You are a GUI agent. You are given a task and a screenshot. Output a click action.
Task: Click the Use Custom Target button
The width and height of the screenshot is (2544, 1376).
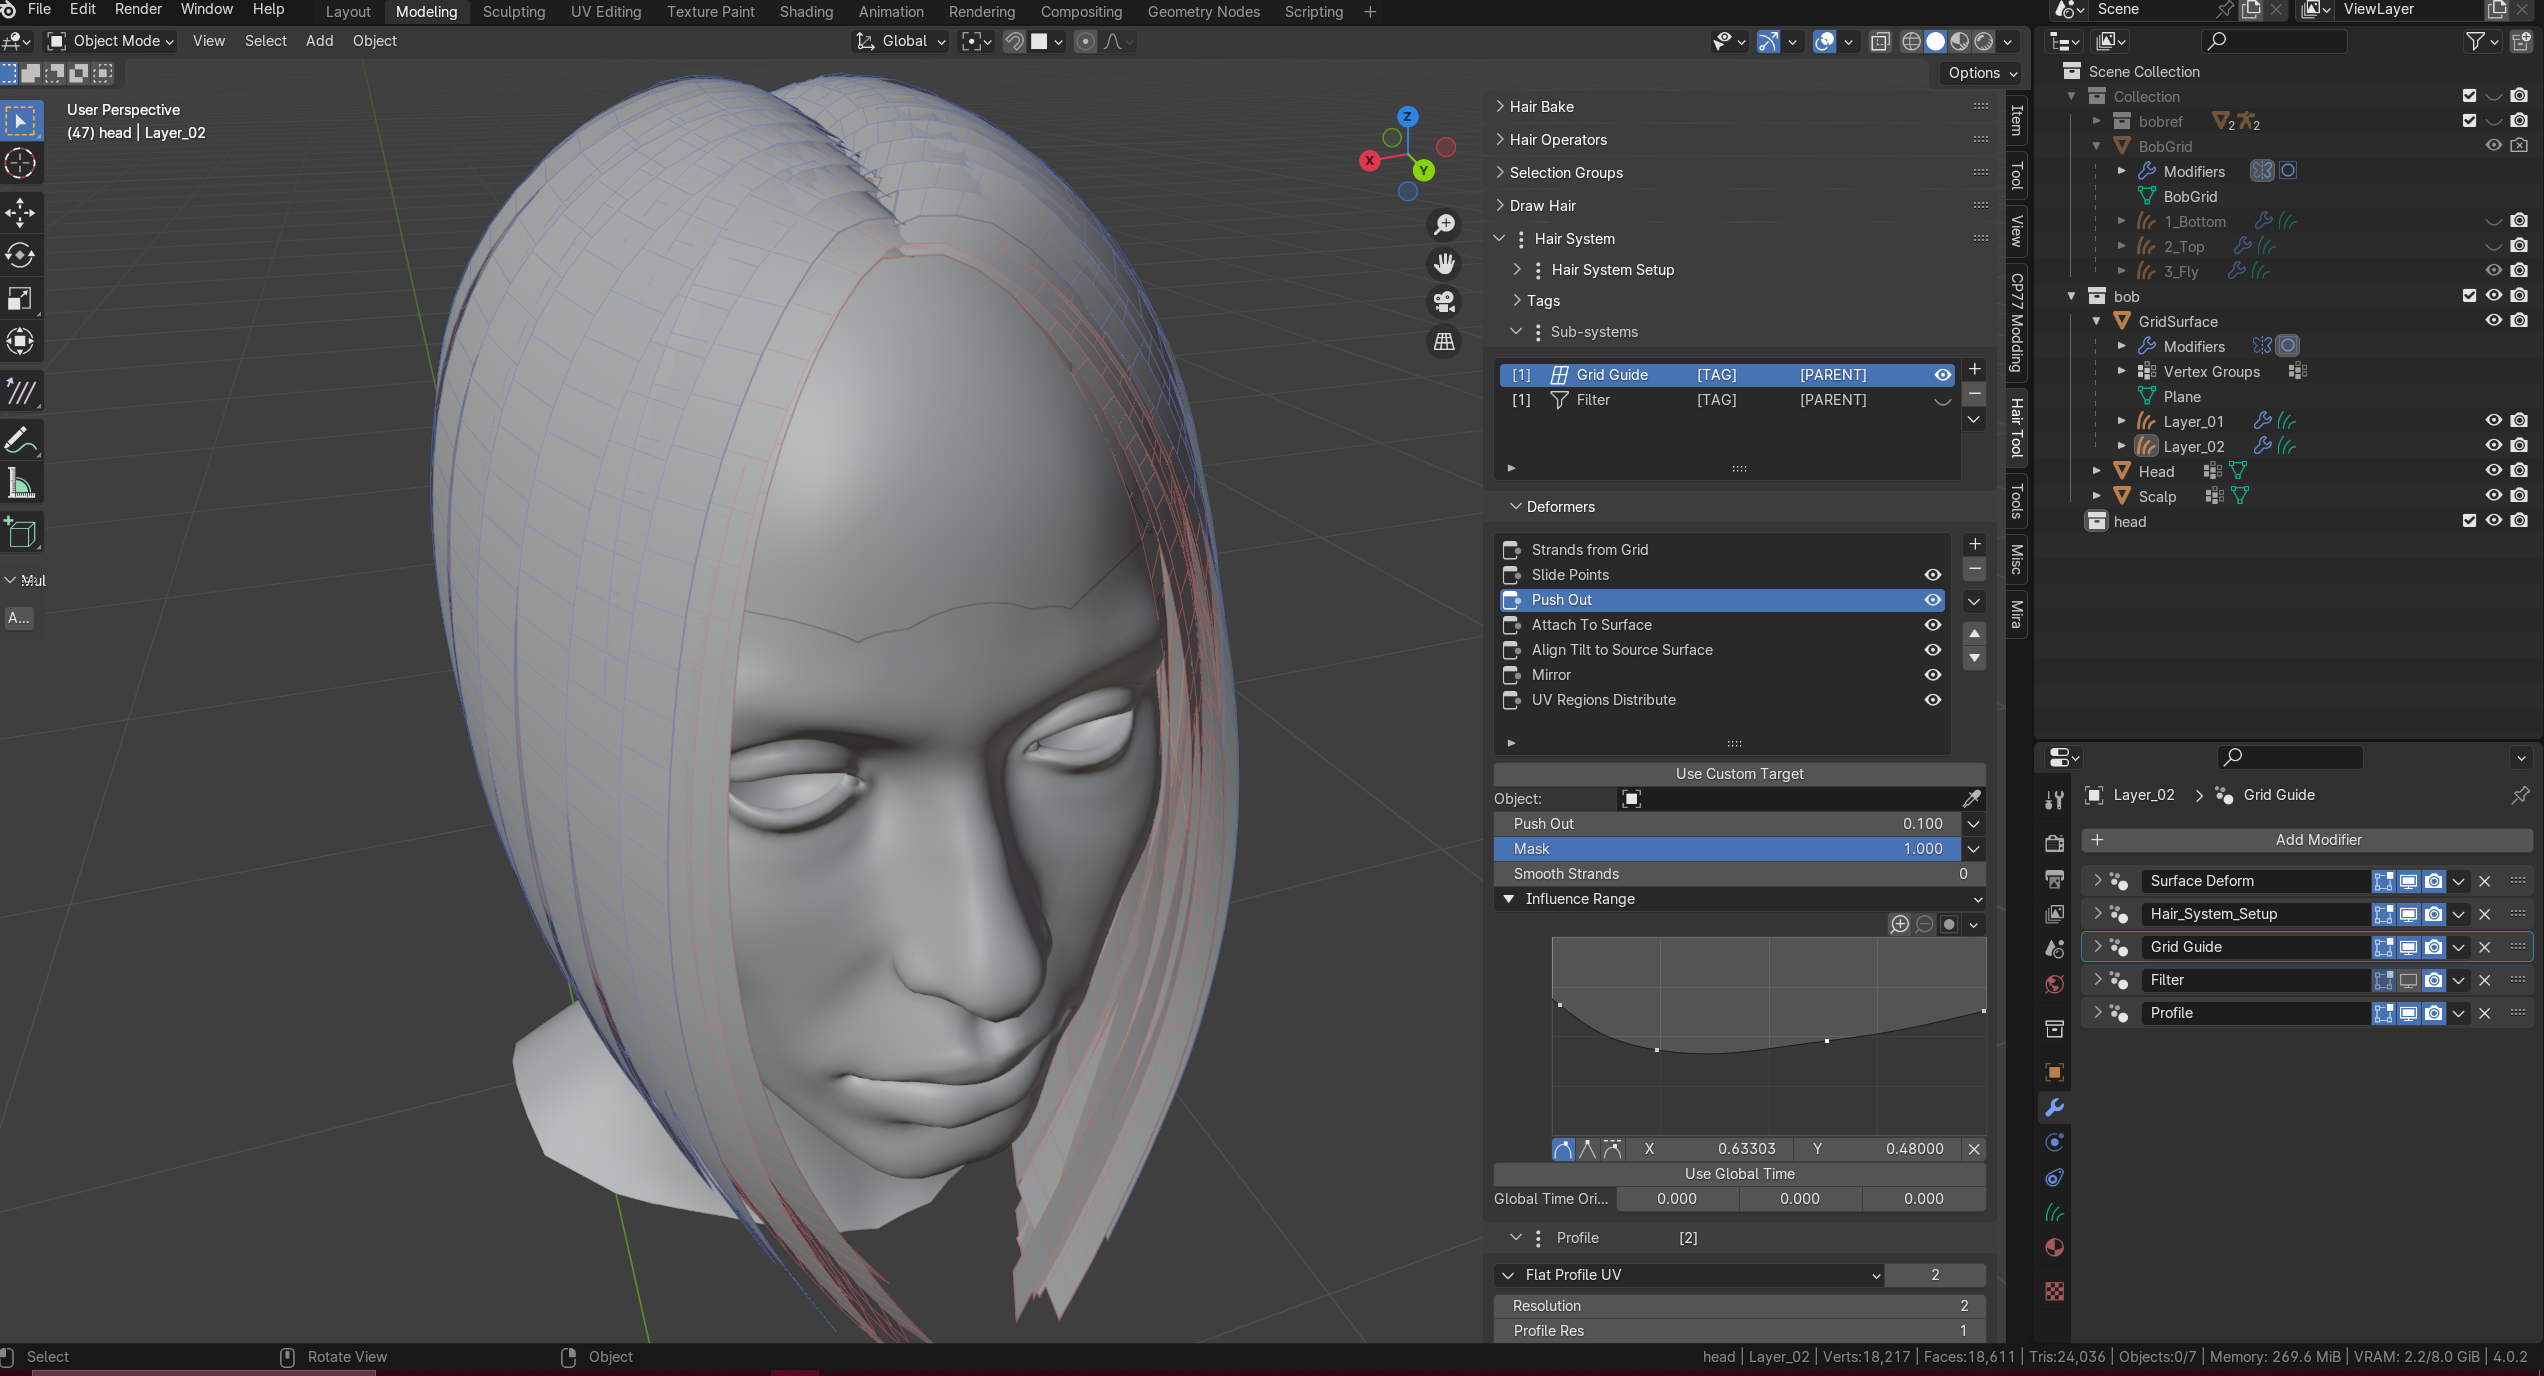(1739, 774)
